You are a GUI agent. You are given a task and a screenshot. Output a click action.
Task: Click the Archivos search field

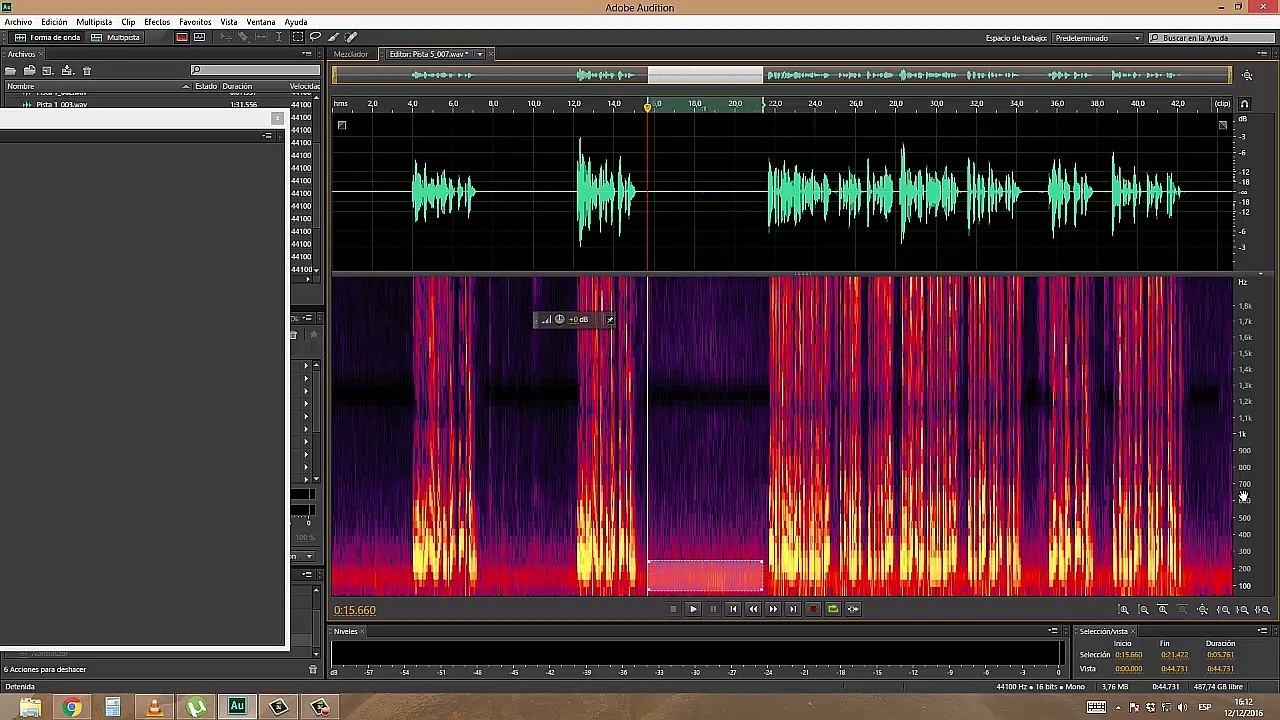[x=254, y=70]
